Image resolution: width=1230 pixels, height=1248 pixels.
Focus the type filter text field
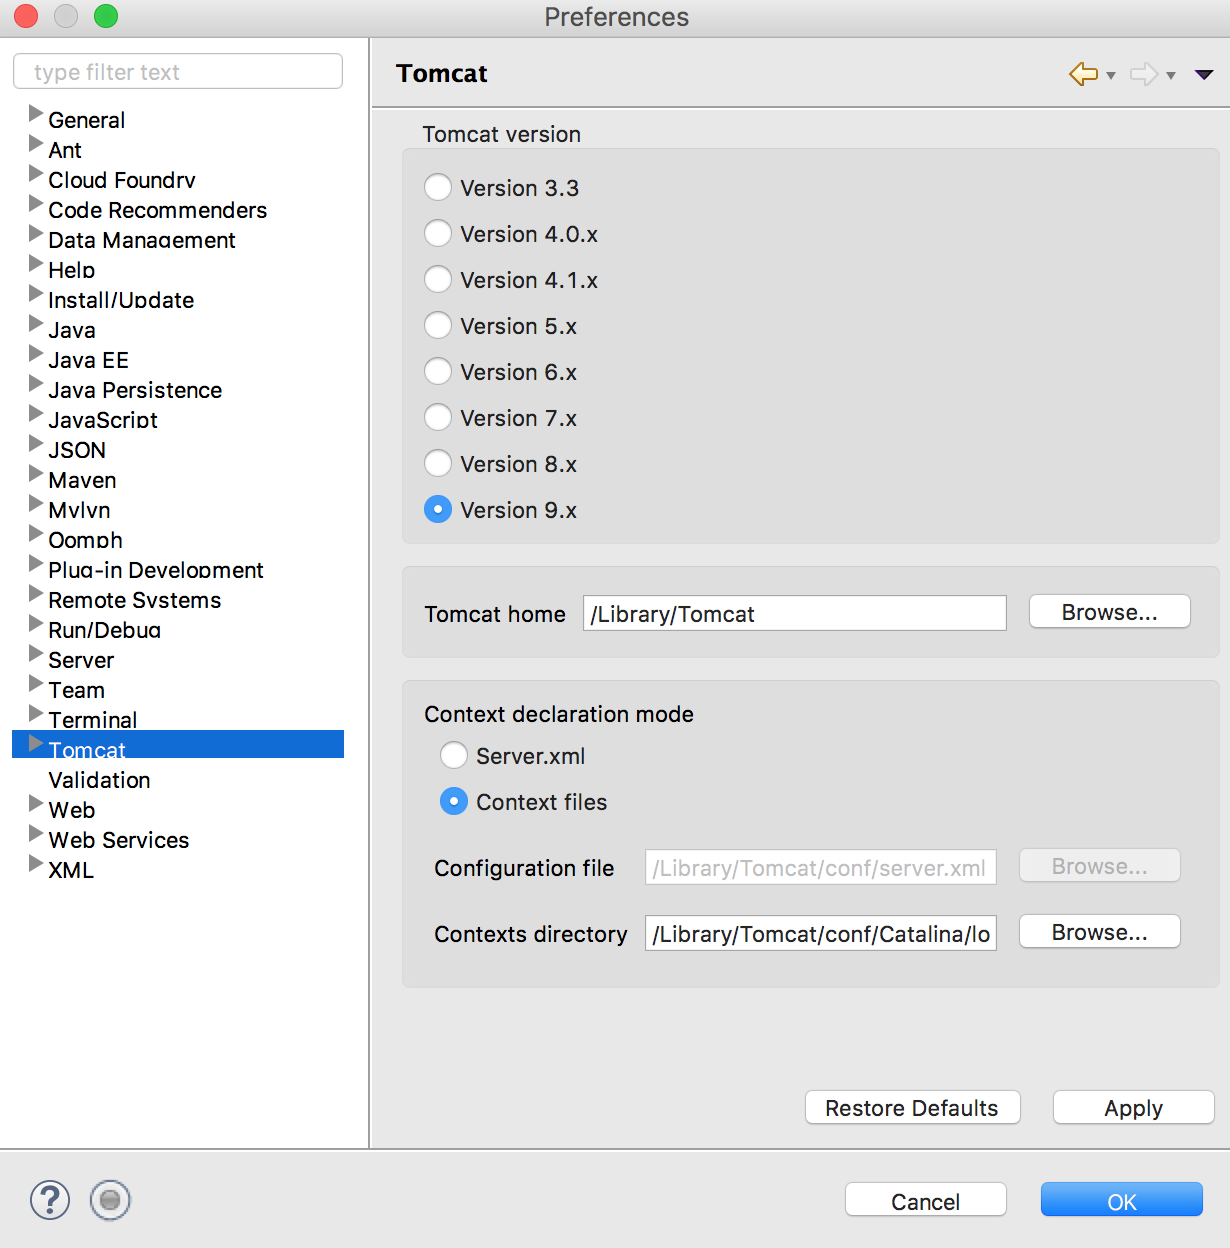point(178,71)
